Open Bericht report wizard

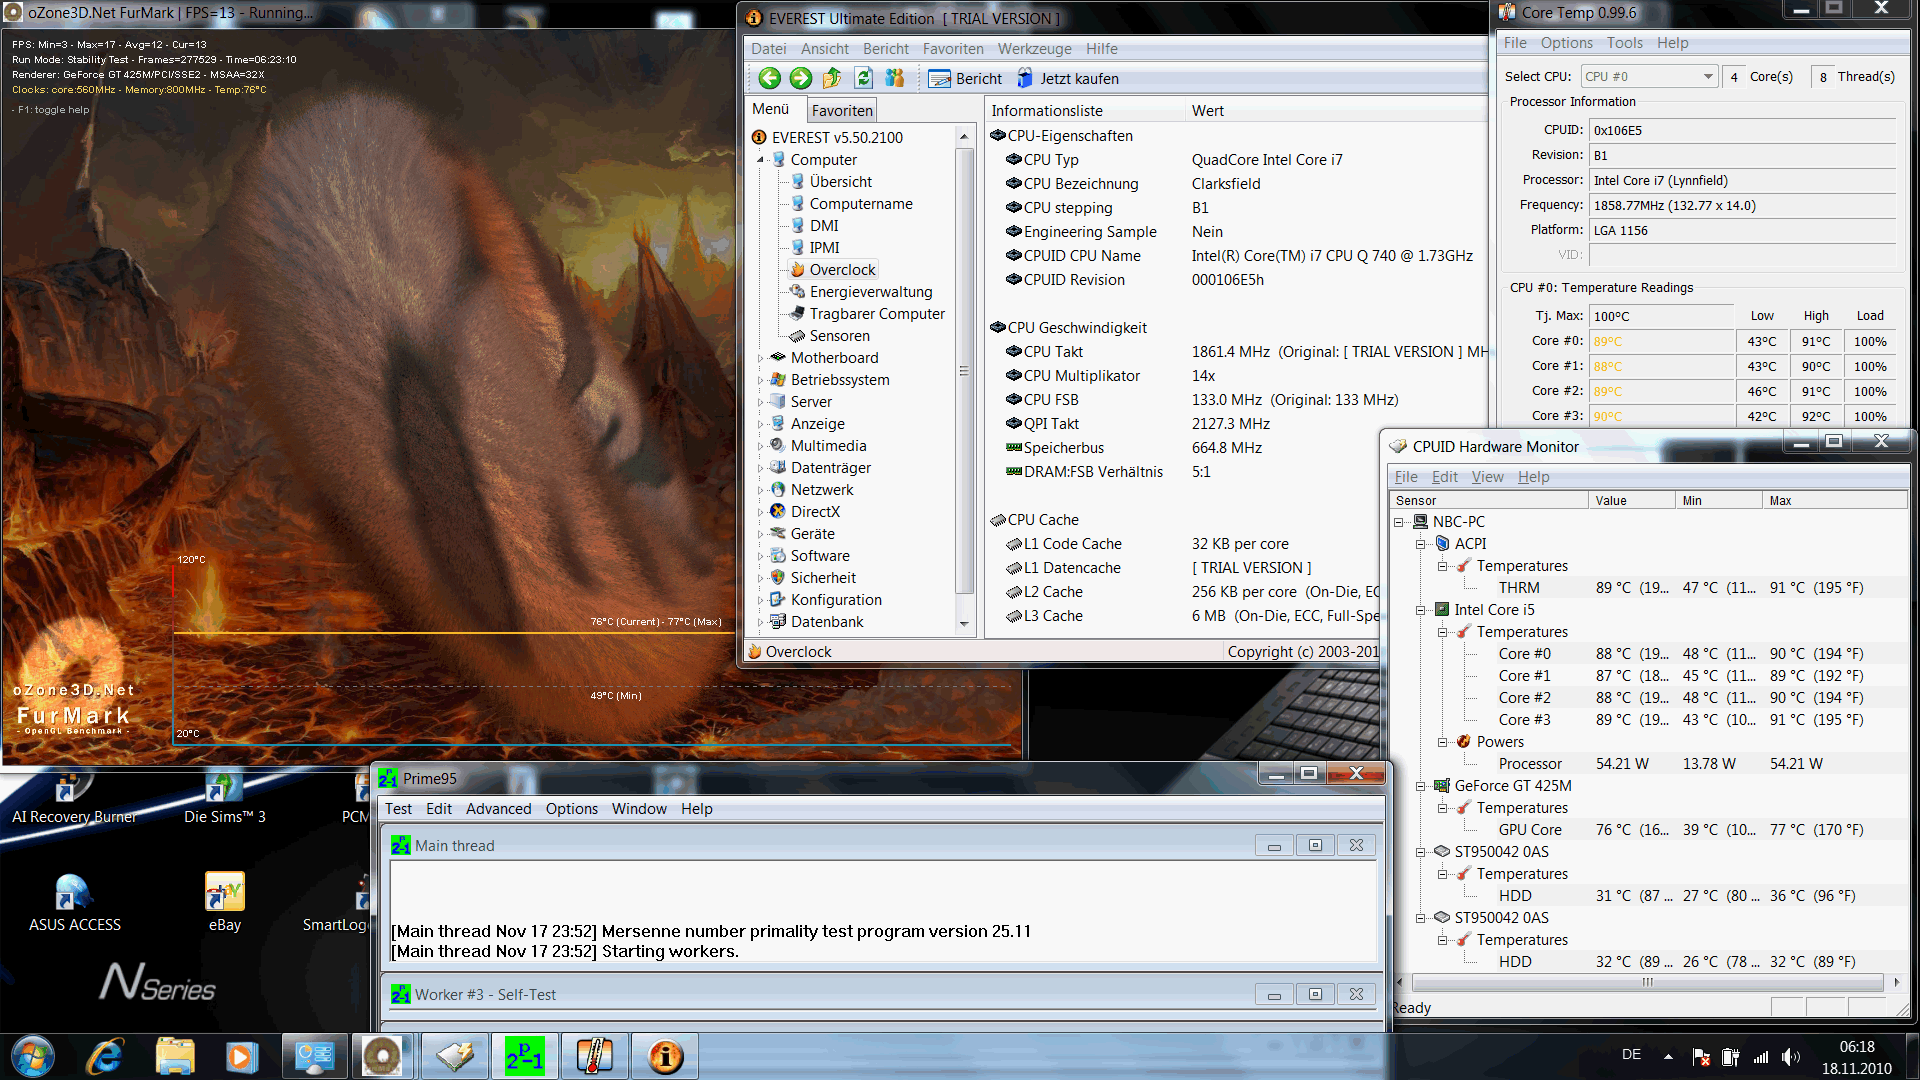coord(965,79)
